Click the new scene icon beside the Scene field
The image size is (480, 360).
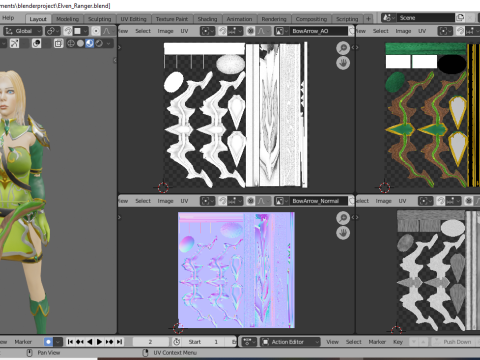point(460,18)
